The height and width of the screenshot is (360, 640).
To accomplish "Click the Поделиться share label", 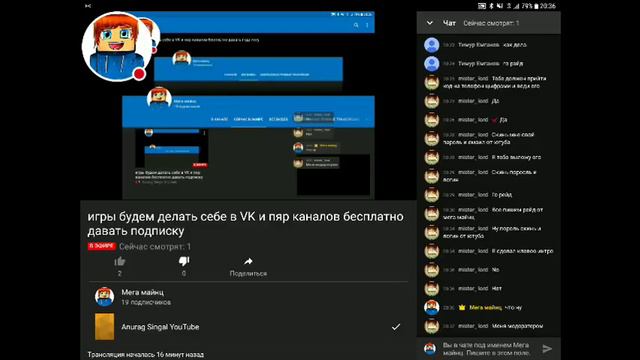I will pos(248,273).
